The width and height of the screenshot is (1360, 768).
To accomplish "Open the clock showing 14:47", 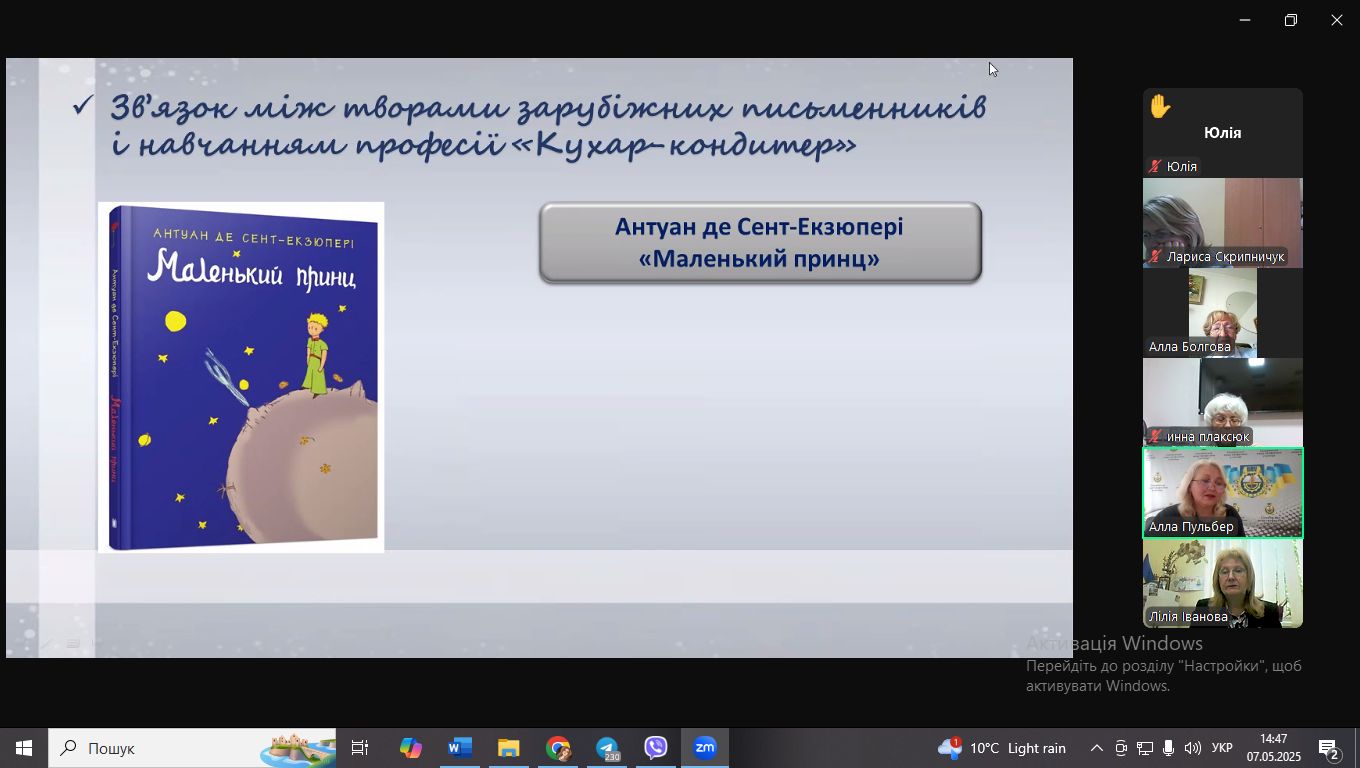I will pyautogui.click(x=1273, y=748).
